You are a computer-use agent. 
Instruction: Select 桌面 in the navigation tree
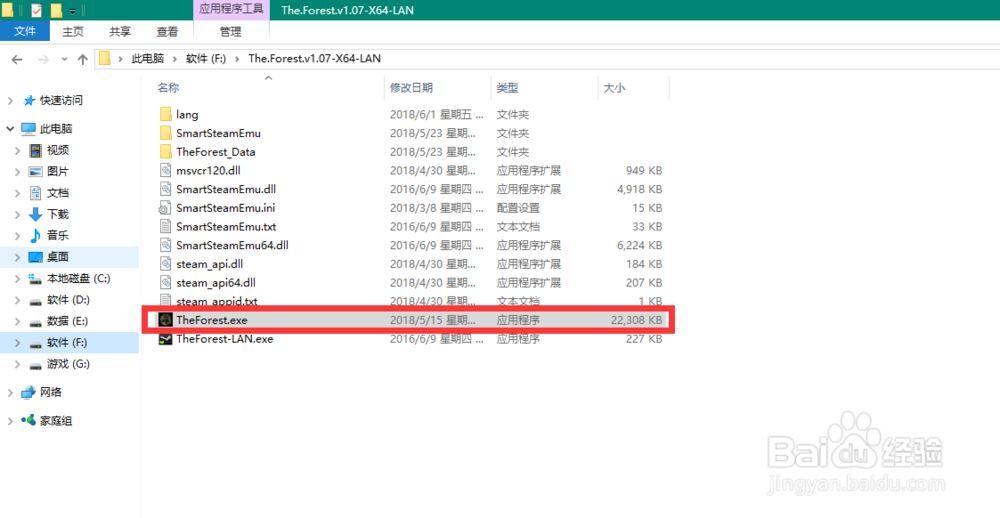coord(69,257)
